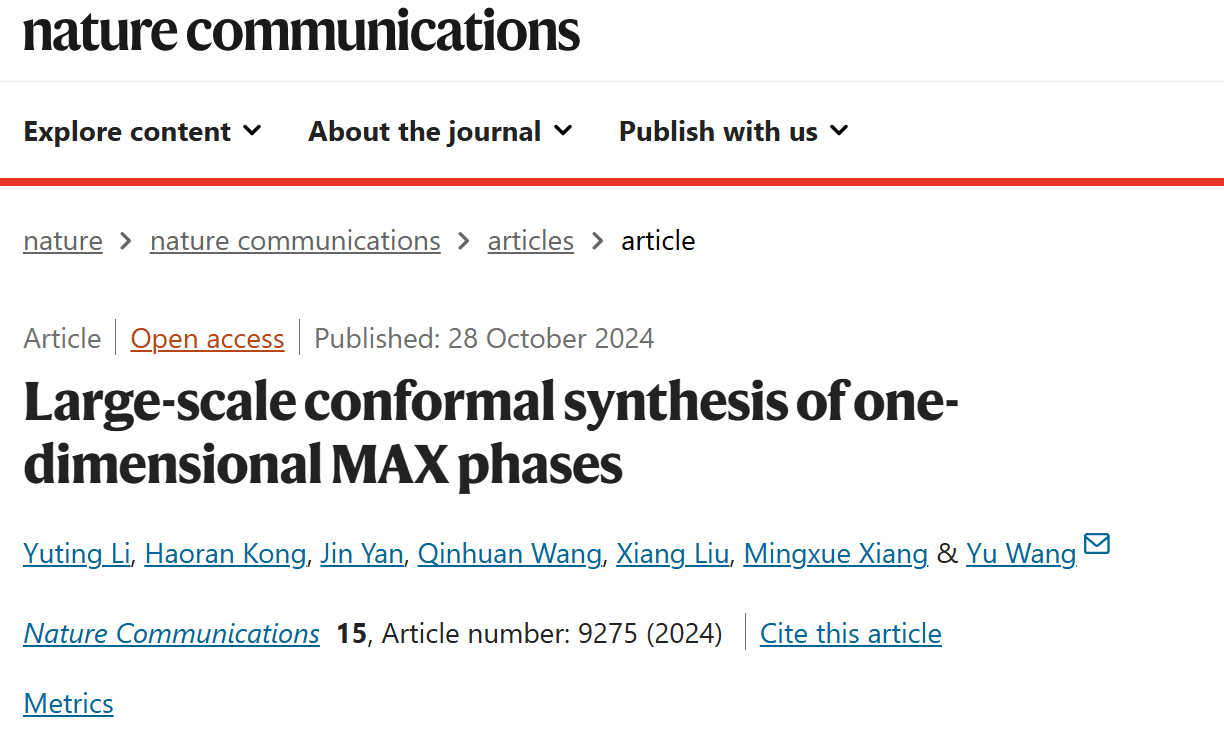Open the Metrics link
Viewport: 1224px width, 740px height.
tap(68, 703)
